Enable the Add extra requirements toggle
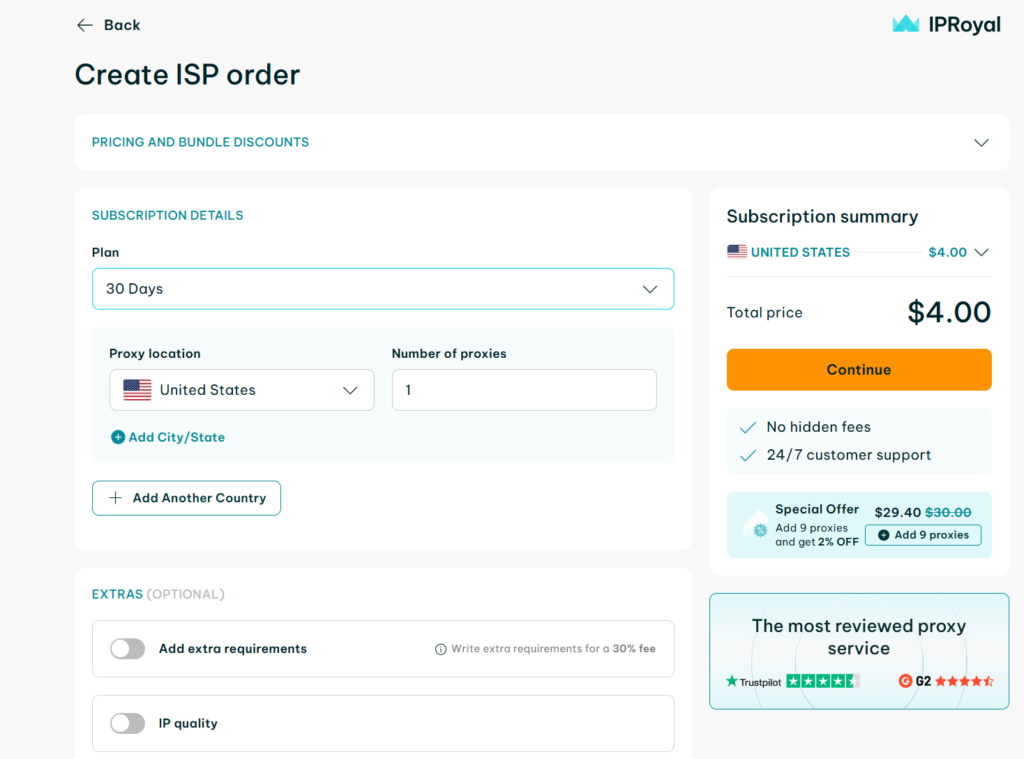 (x=127, y=648)
